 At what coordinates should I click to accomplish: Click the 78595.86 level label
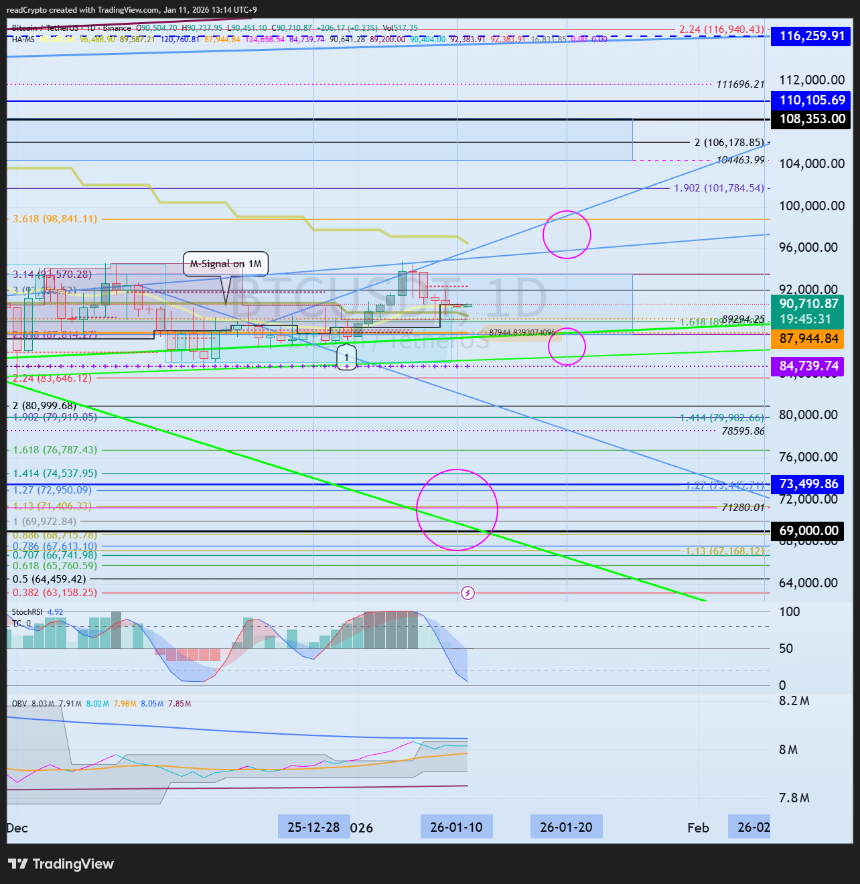click(743, 431)
